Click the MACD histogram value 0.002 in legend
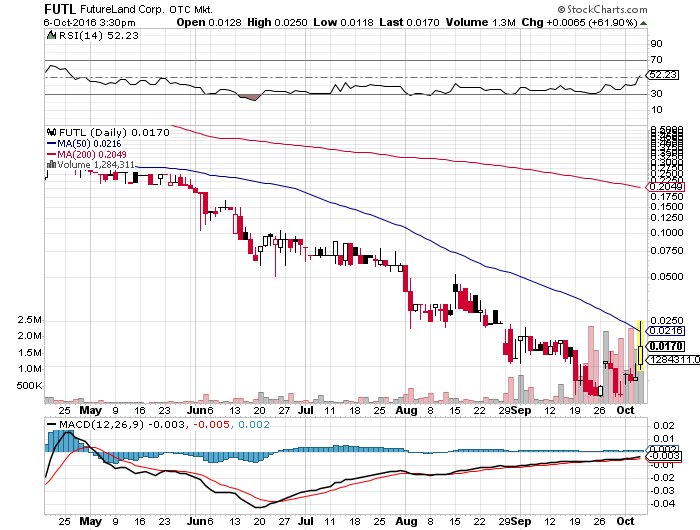This screenshot has width=700, height=530. click(x=254, y=425)
